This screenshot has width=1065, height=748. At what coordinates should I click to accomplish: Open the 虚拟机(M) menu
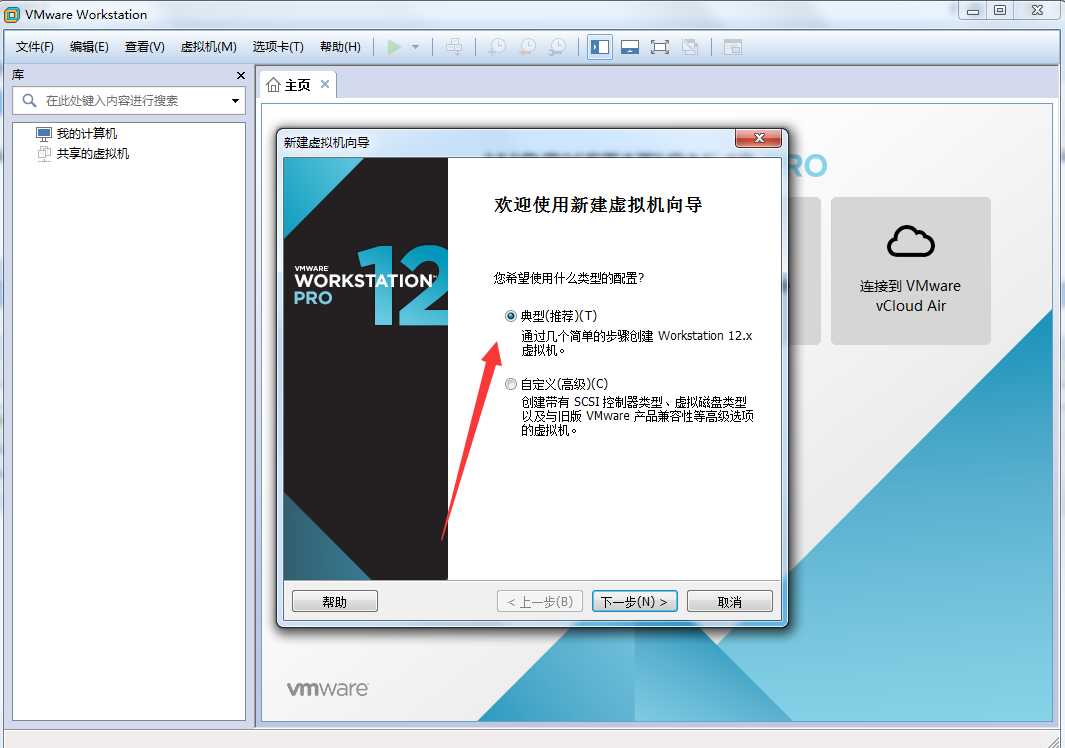click(x=209, y=47)
